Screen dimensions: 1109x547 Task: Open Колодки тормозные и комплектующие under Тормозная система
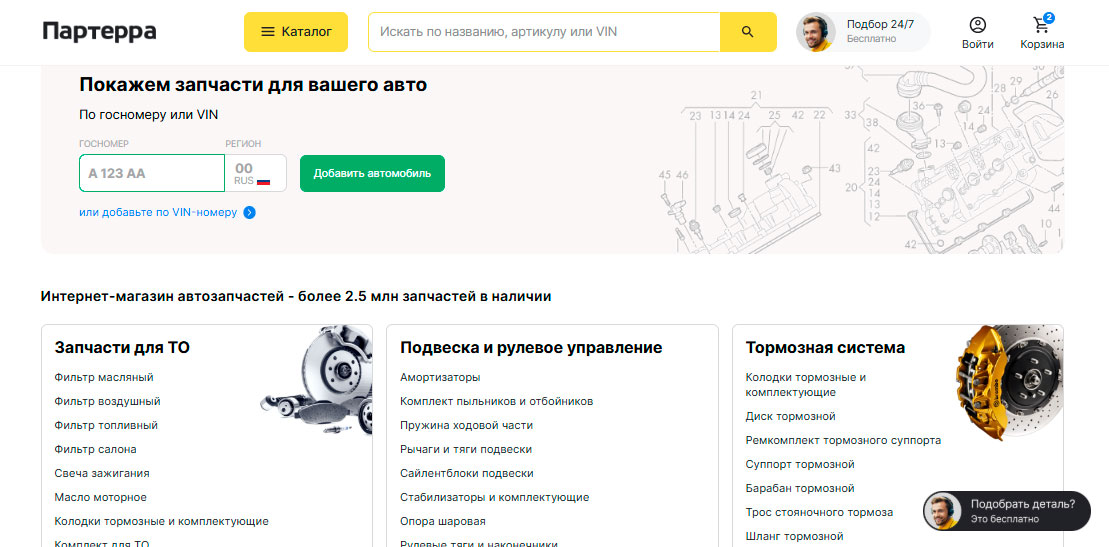click(806, 384)
